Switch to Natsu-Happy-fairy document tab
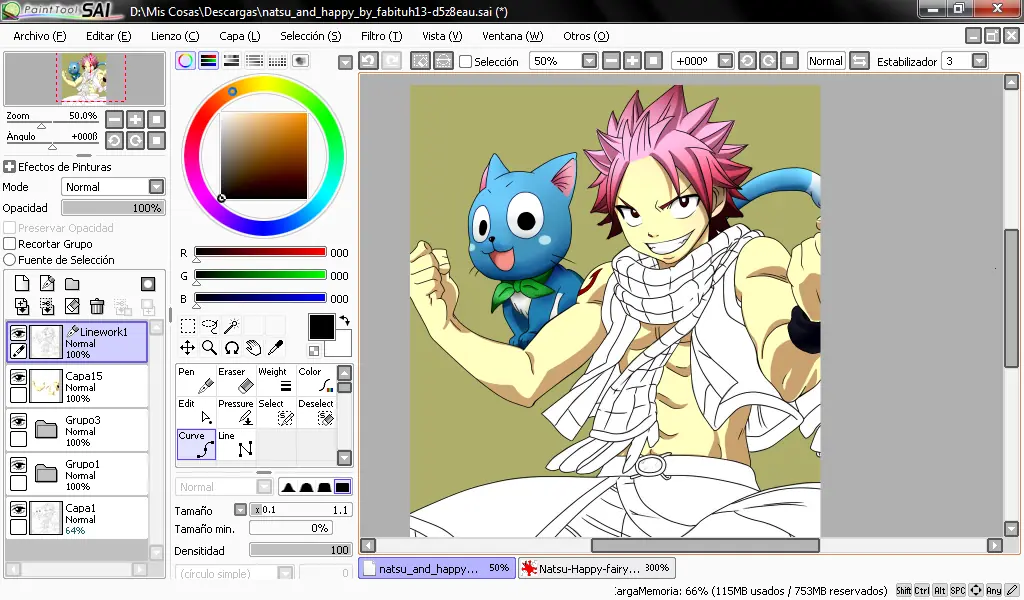This screenshot has width=1024, height=600. pos(596,568)
